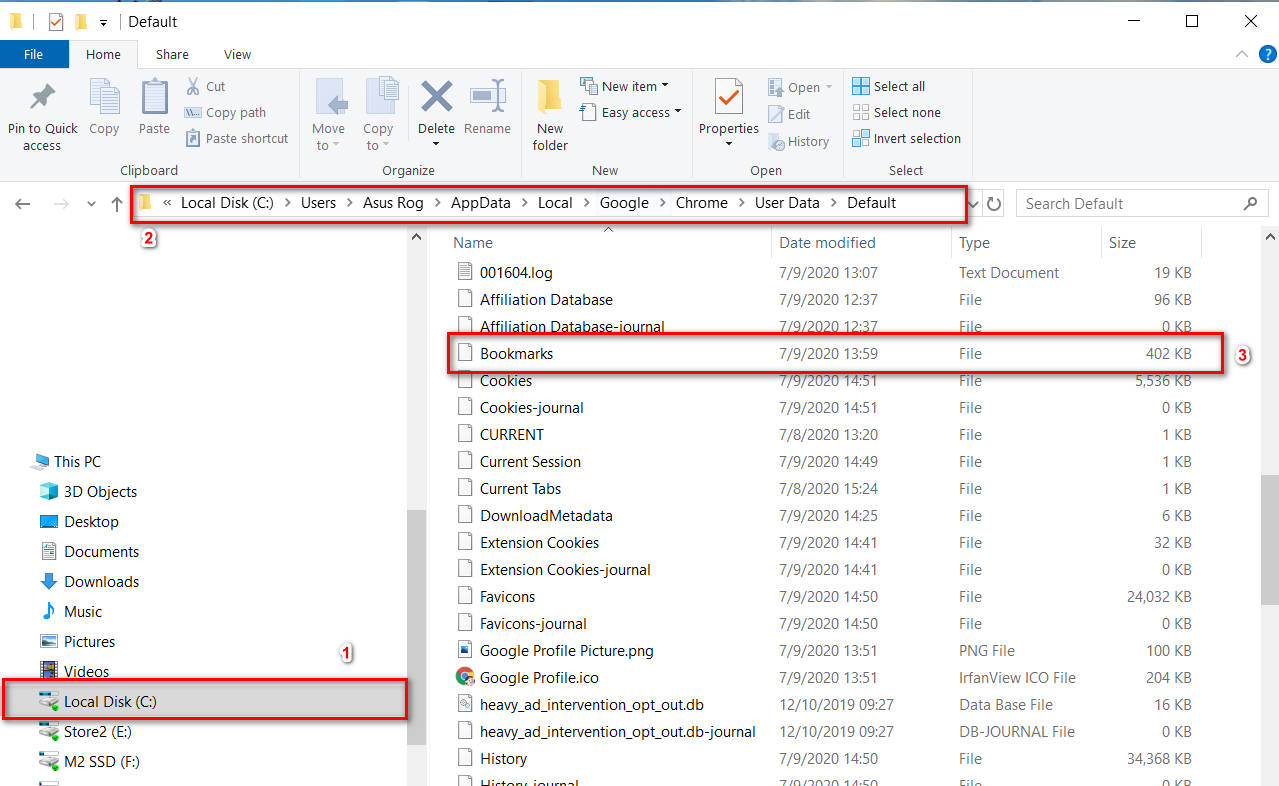Click the navigate back arrow
The height and width of the screenshot is (786, 1279).
tap(22, 203)
